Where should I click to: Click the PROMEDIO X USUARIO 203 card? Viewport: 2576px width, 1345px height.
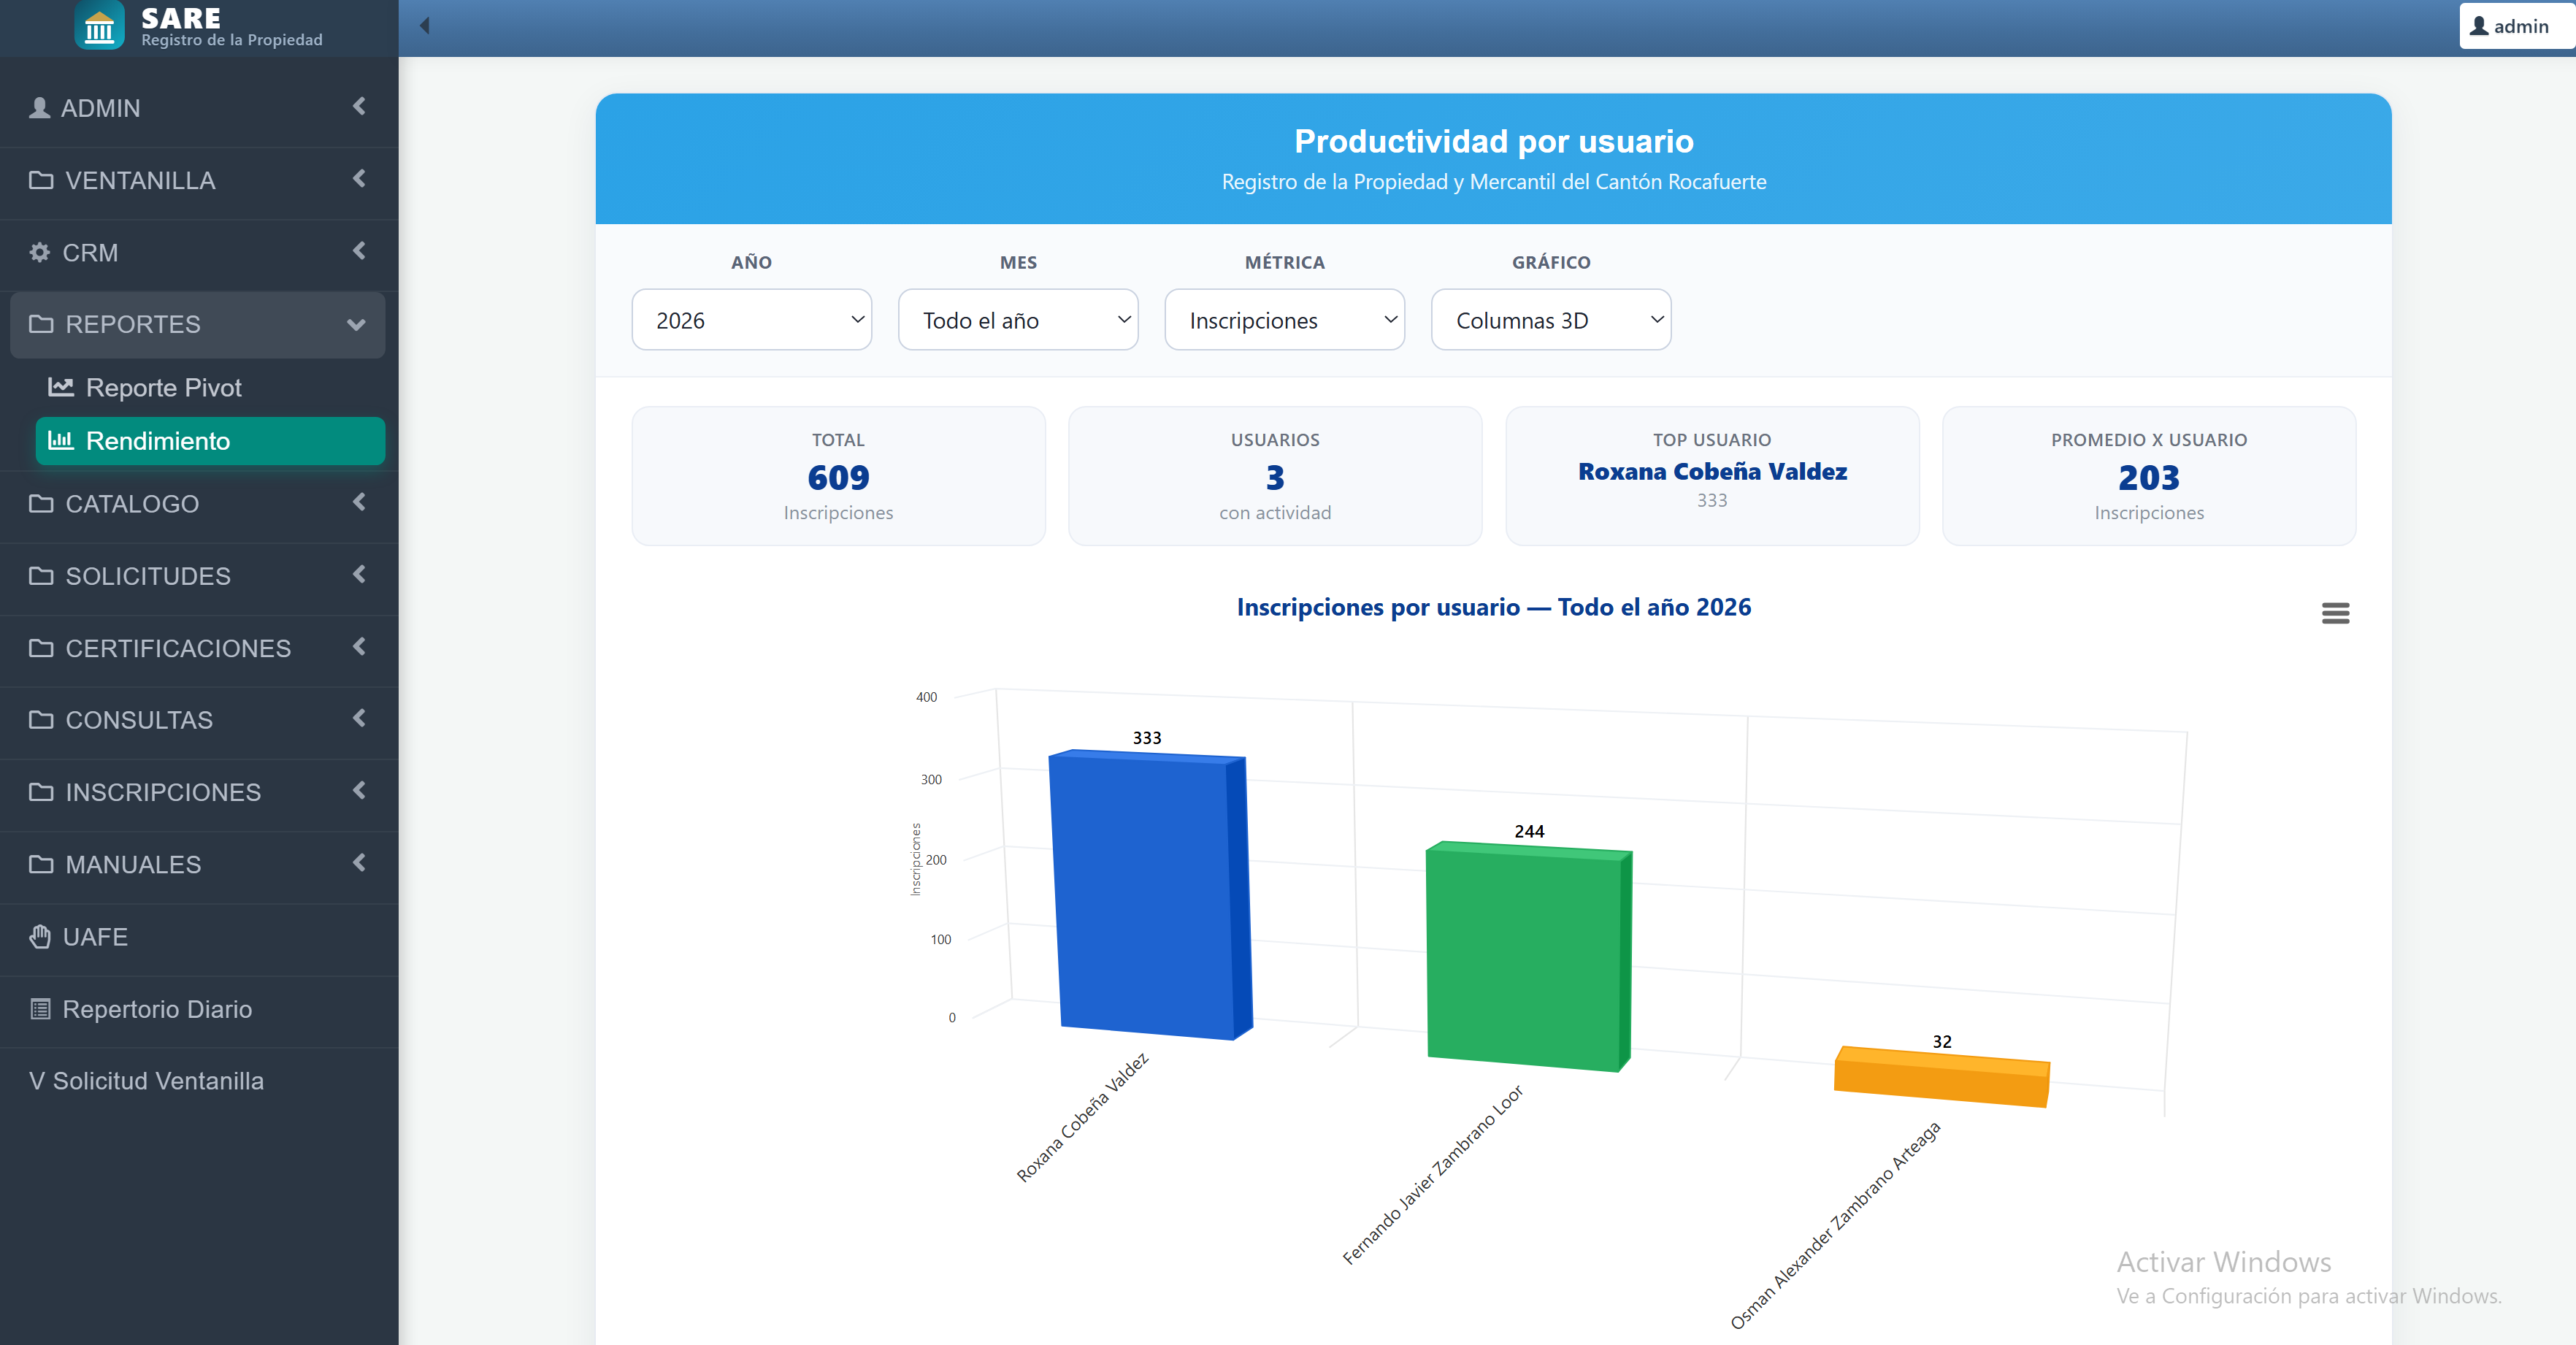[2149, 476]
